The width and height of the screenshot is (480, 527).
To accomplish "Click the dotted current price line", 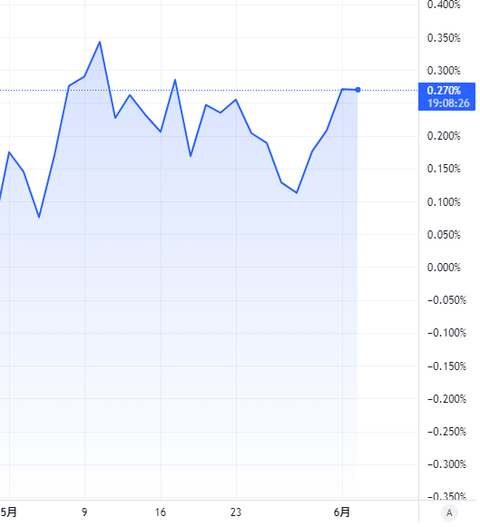I will [x=208, y=90].
